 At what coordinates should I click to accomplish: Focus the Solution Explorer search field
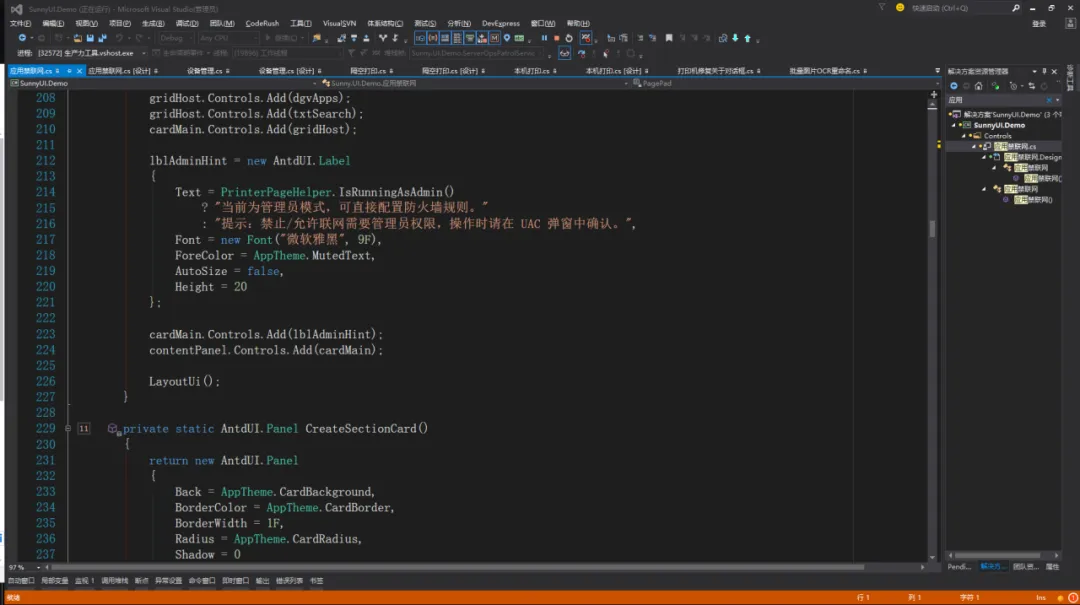(x=996, y=100)
